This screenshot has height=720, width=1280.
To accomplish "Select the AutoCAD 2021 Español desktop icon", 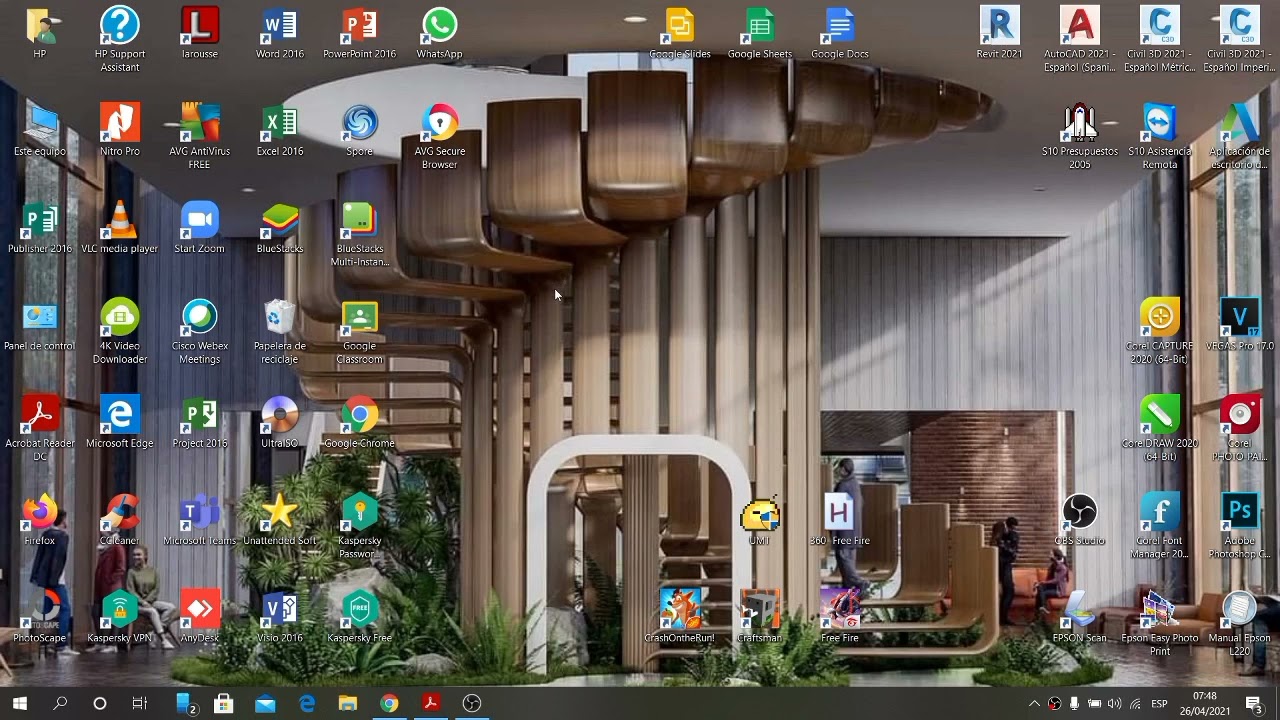I will point(1080,39).
